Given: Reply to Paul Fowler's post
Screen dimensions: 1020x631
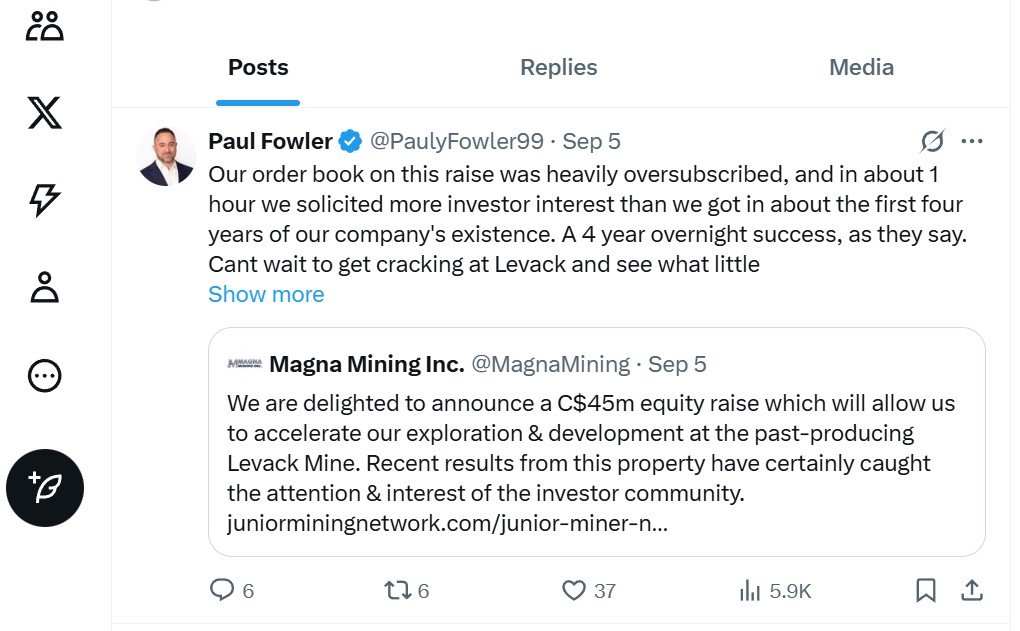Looking at the screenshot, I should click(x=222, y=591).
